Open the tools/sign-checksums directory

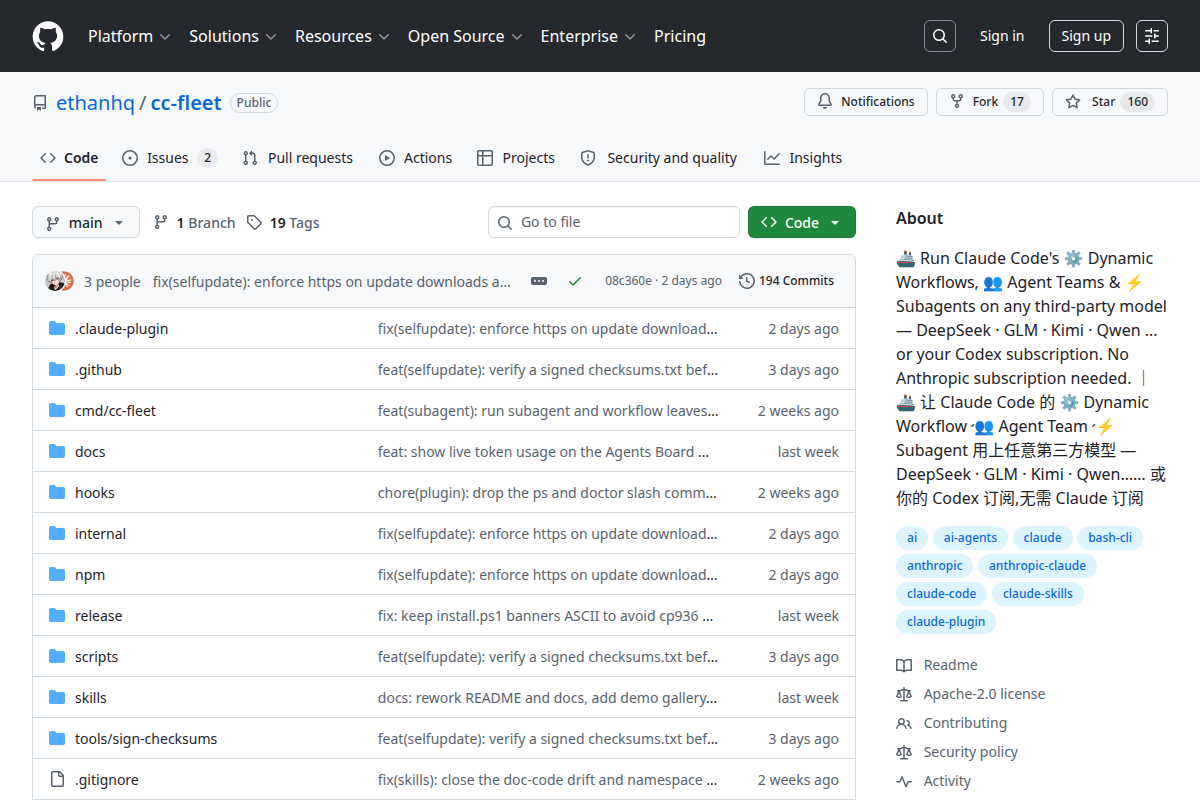coord(146,739)
